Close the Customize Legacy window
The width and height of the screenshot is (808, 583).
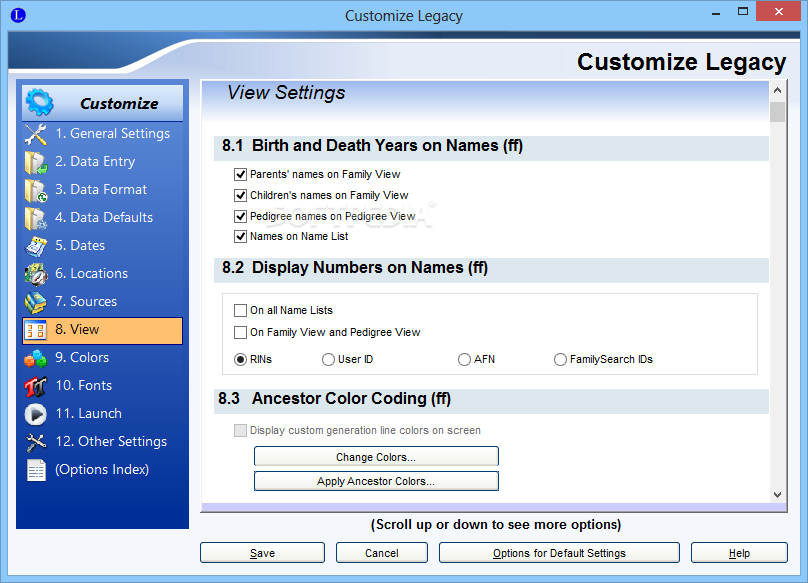(779, 11)
